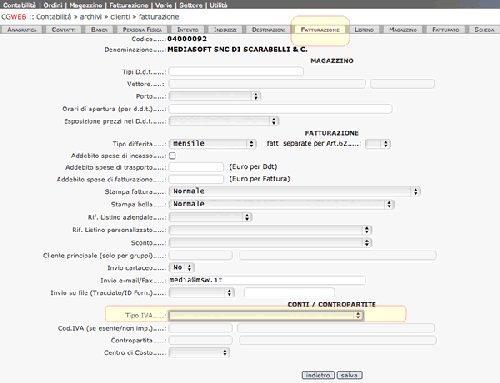Click the salva button
500x383 pixels.
coord(349,375)
